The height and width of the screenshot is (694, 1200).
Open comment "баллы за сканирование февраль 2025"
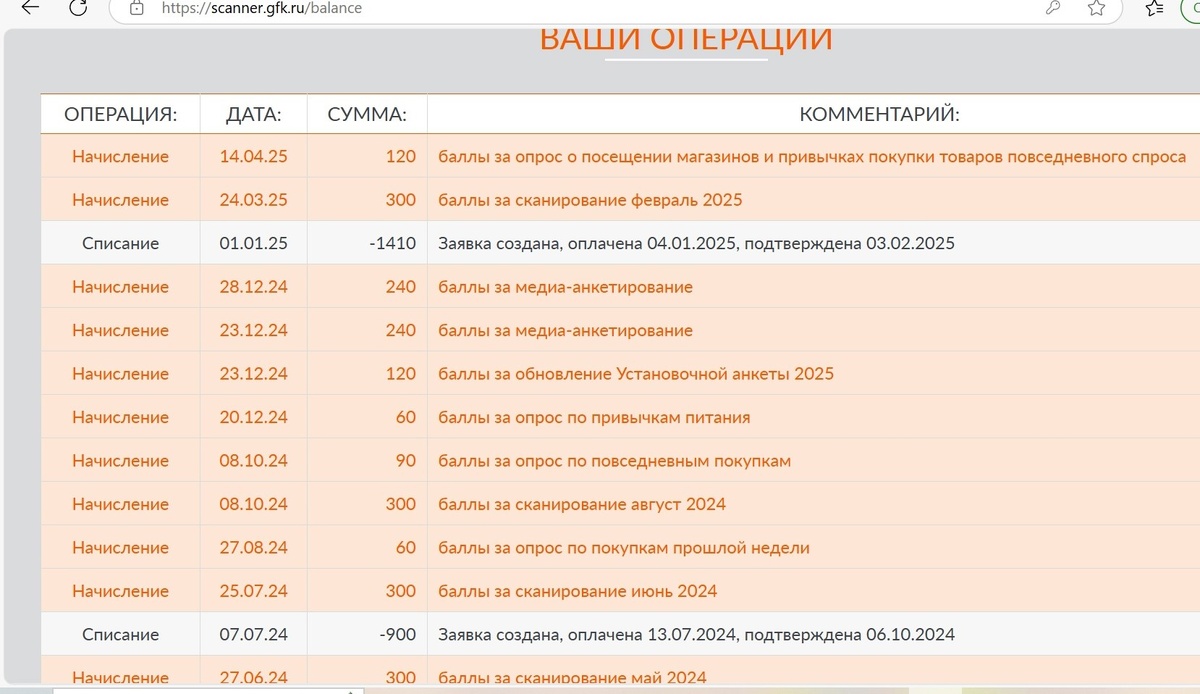pyautogui.click(x=588, y=200)
